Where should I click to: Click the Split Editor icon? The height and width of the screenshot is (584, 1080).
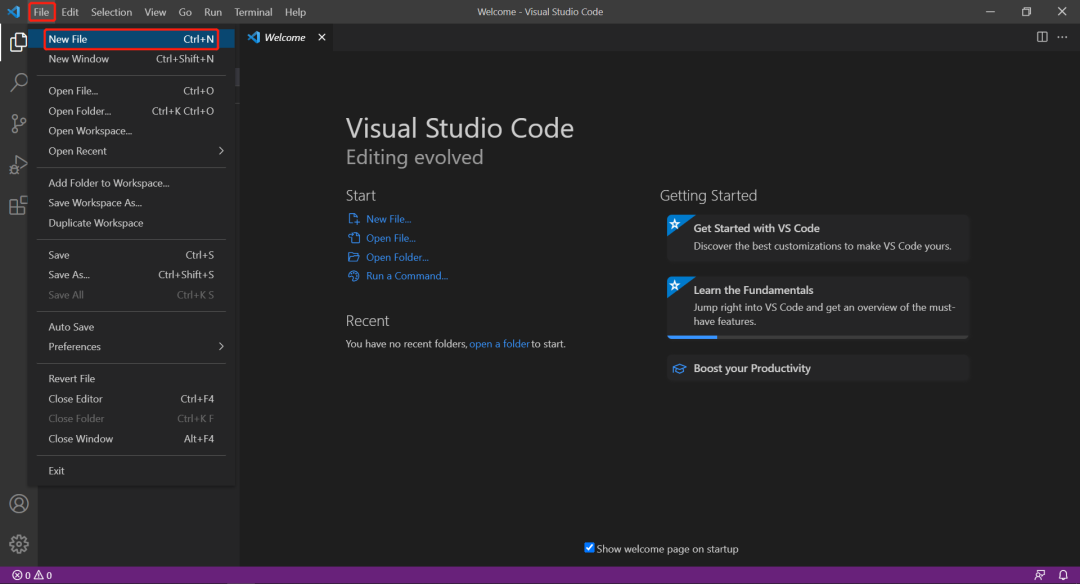pos(1042,37)
